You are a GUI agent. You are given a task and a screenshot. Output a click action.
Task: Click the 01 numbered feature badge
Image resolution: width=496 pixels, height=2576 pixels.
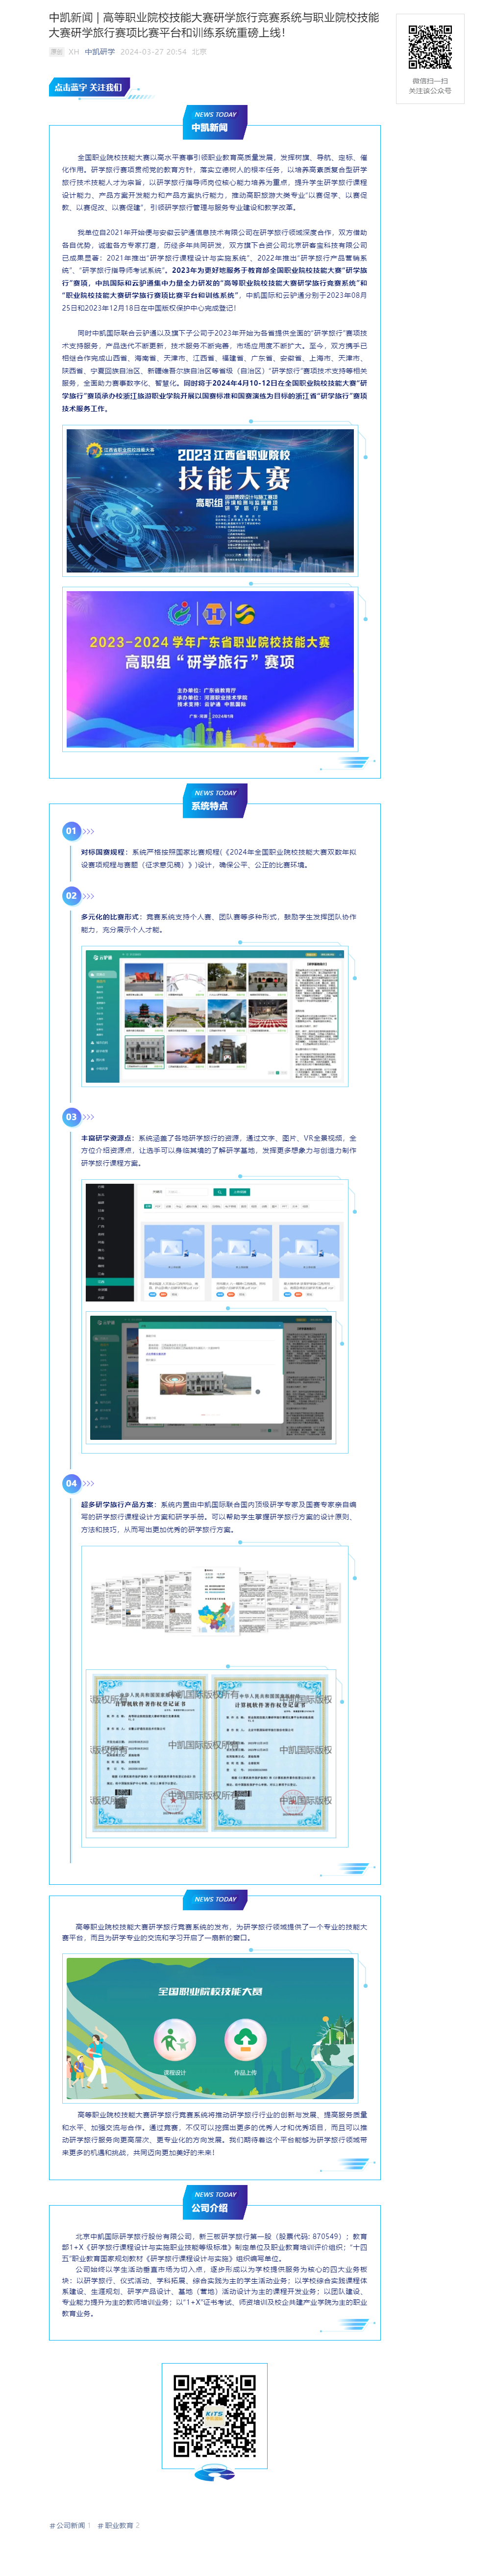[x=71, y=831]
